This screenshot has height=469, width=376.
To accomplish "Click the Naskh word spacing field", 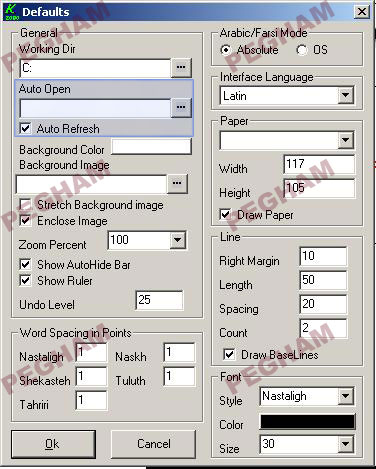I will 179,353.
